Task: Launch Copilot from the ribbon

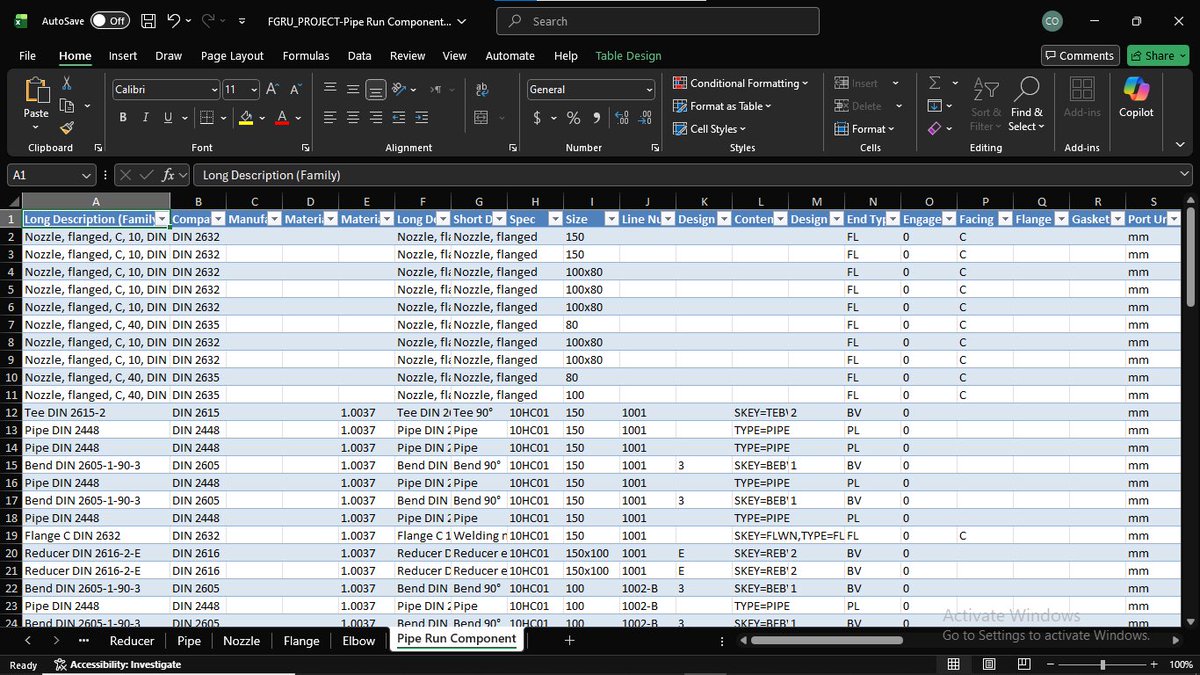Action: (1136, 97)
